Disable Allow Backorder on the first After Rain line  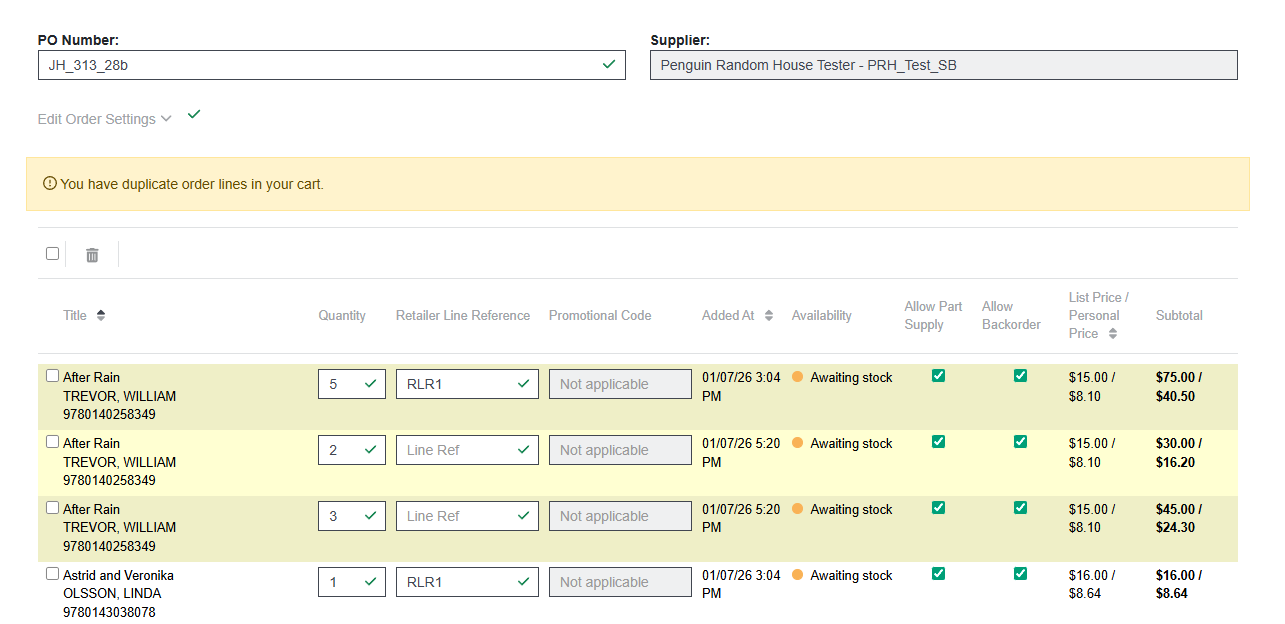point(1020,375)
